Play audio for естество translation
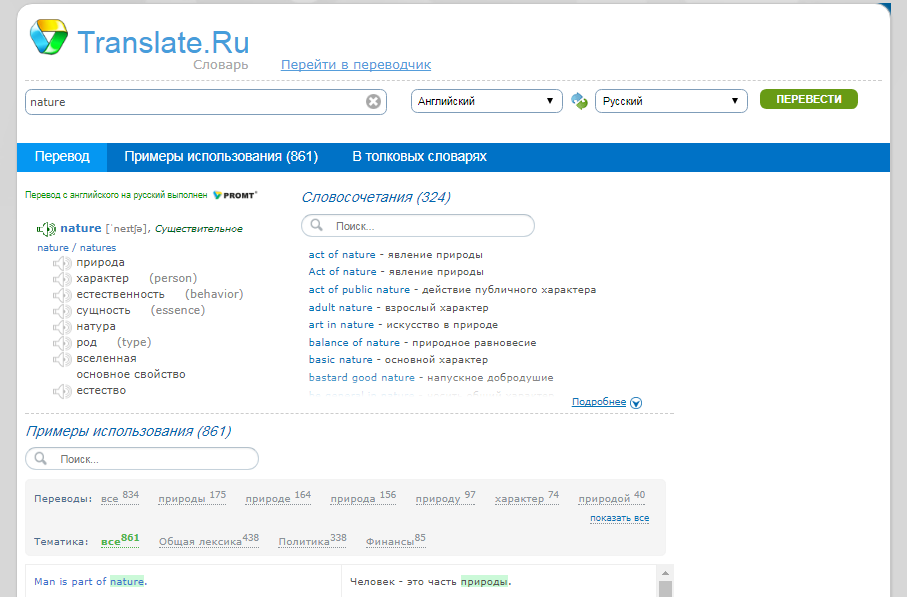The image size is (907, 597). (x=62, y=391)
